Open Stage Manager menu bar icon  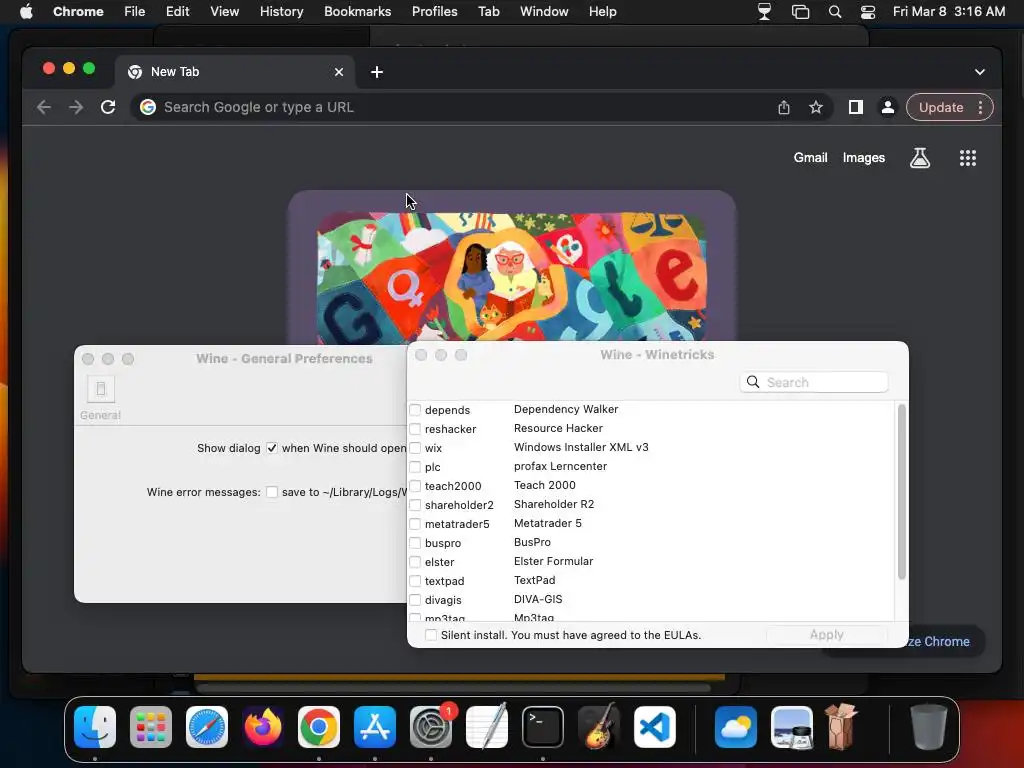[800, 12]
